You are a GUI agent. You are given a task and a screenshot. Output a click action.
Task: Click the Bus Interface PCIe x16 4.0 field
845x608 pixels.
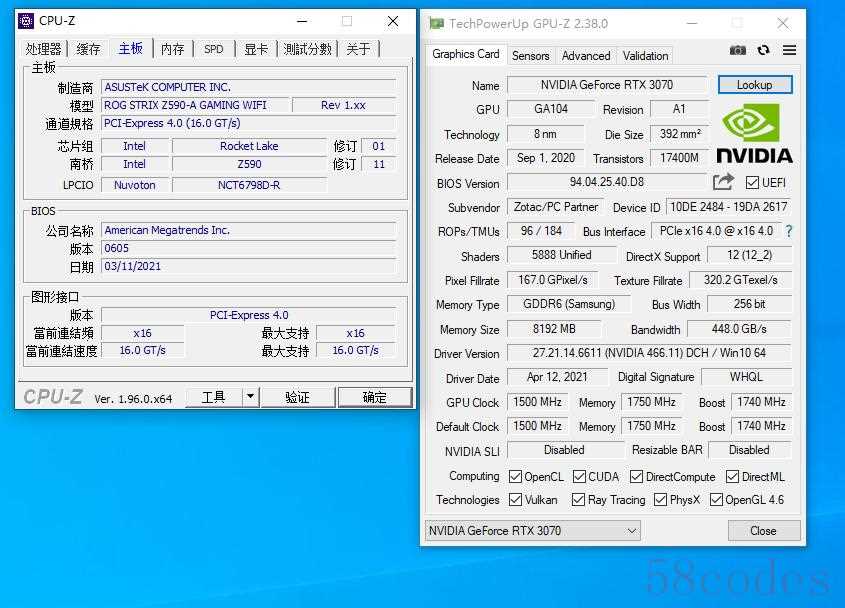tap(716, 231)
